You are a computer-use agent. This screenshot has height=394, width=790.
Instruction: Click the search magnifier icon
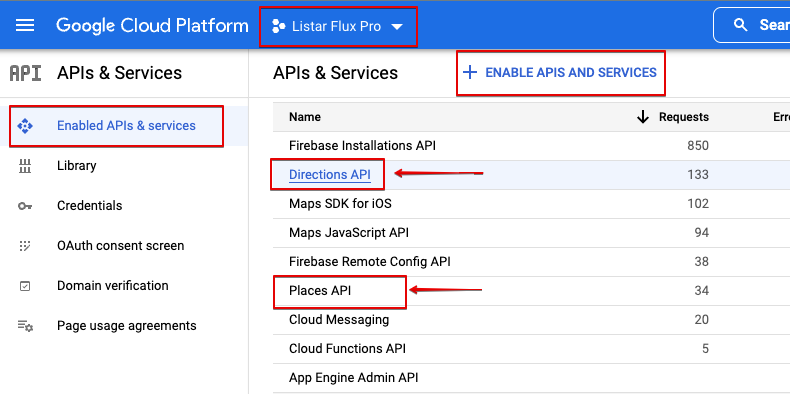(x=740, y=25)
